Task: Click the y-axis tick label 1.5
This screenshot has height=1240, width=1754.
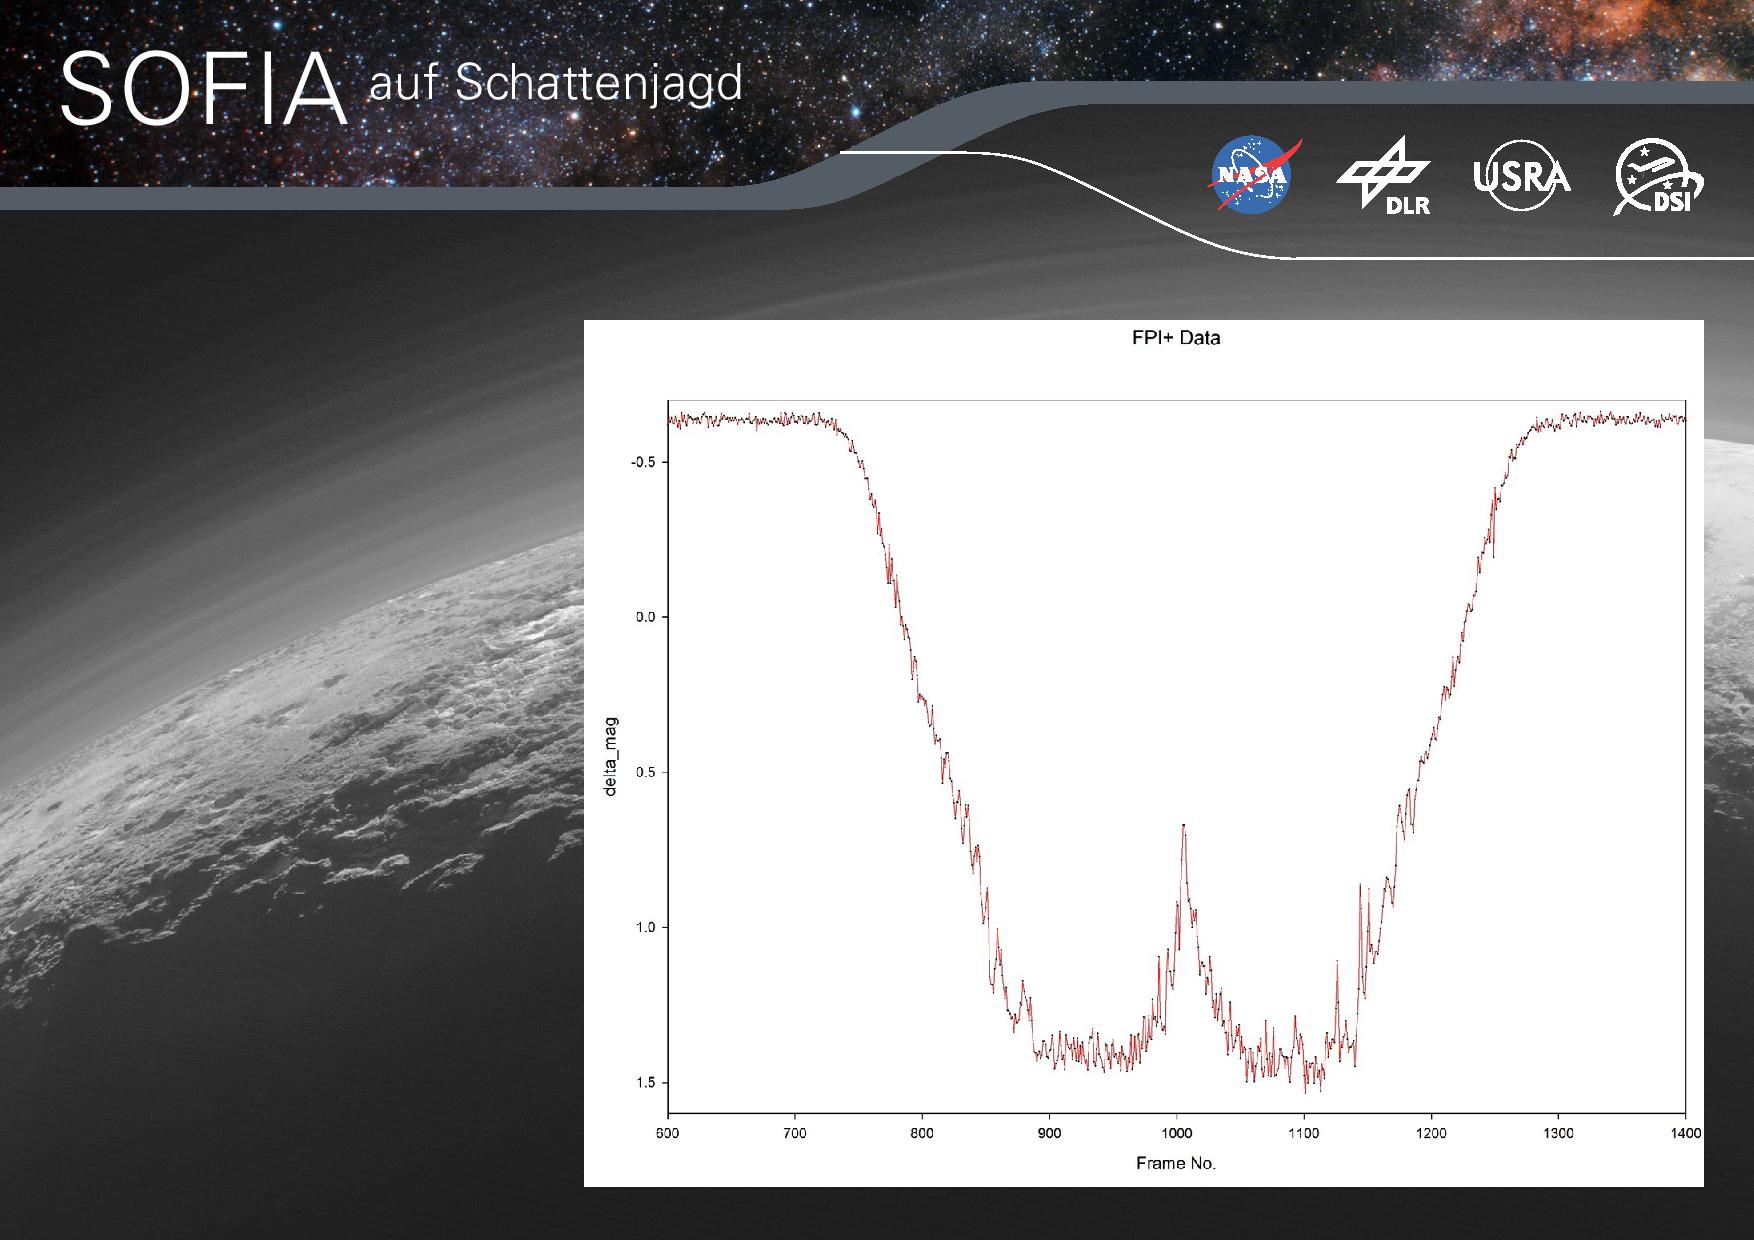Action: (x=645, y=1082)
